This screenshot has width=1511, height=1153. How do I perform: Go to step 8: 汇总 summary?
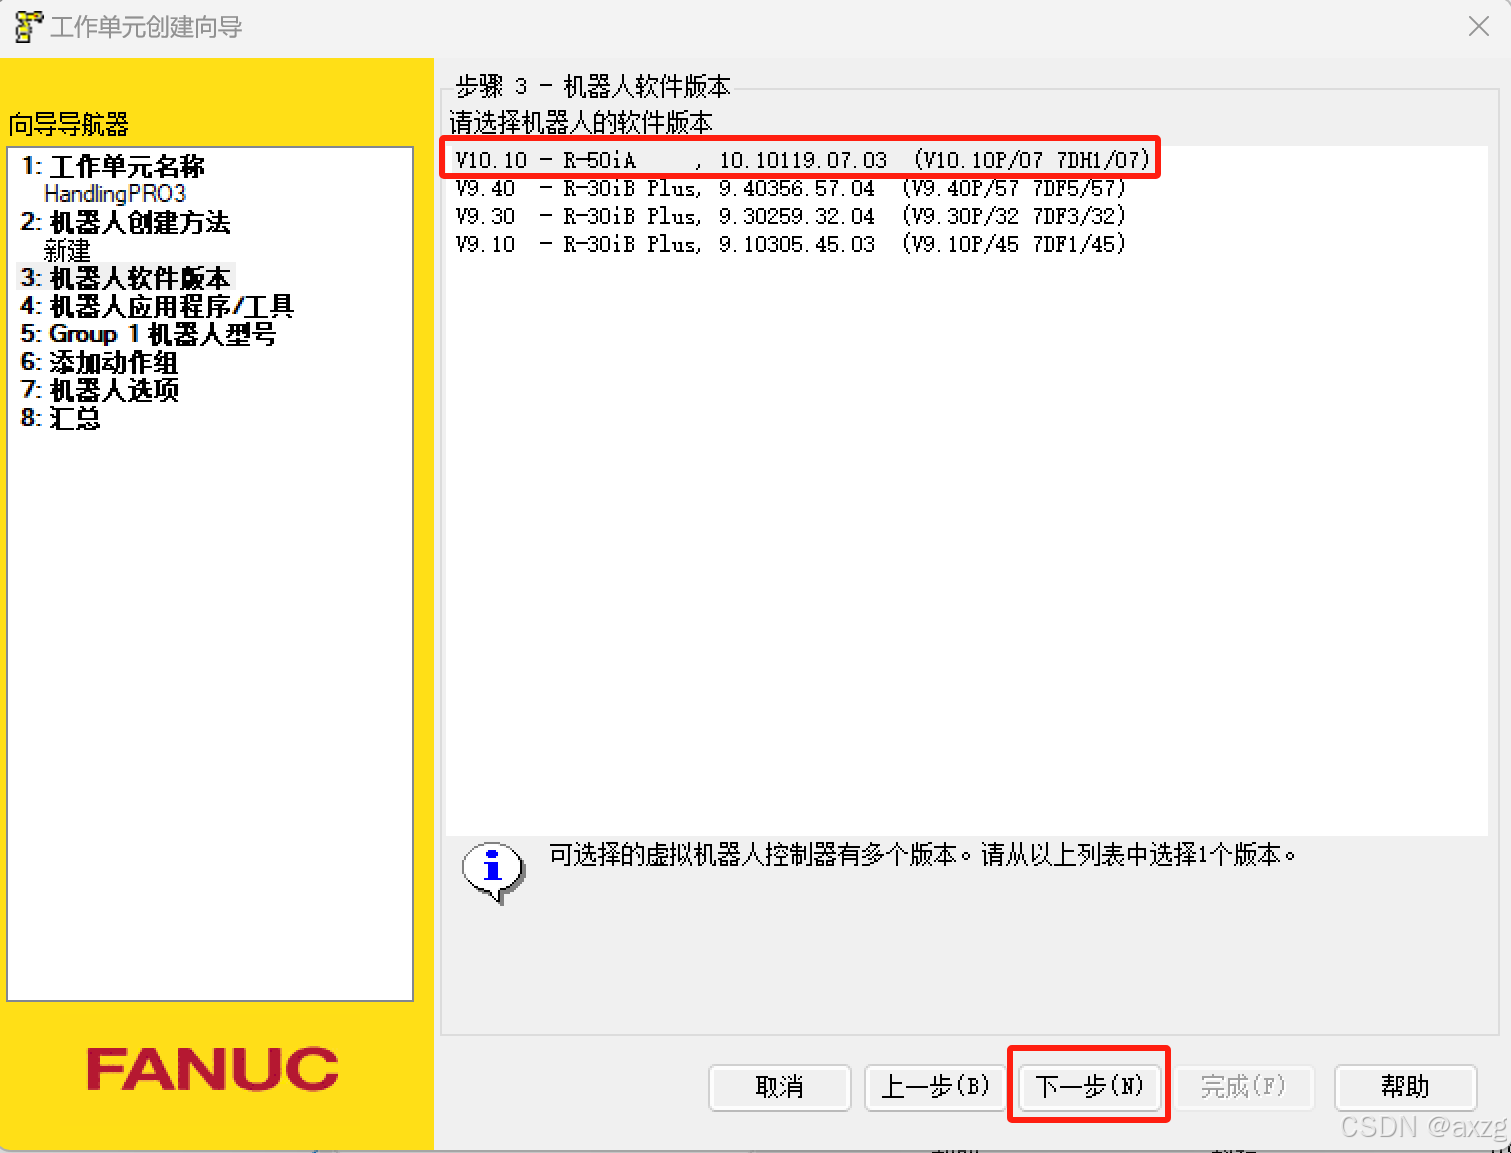(x=61, y=418)
